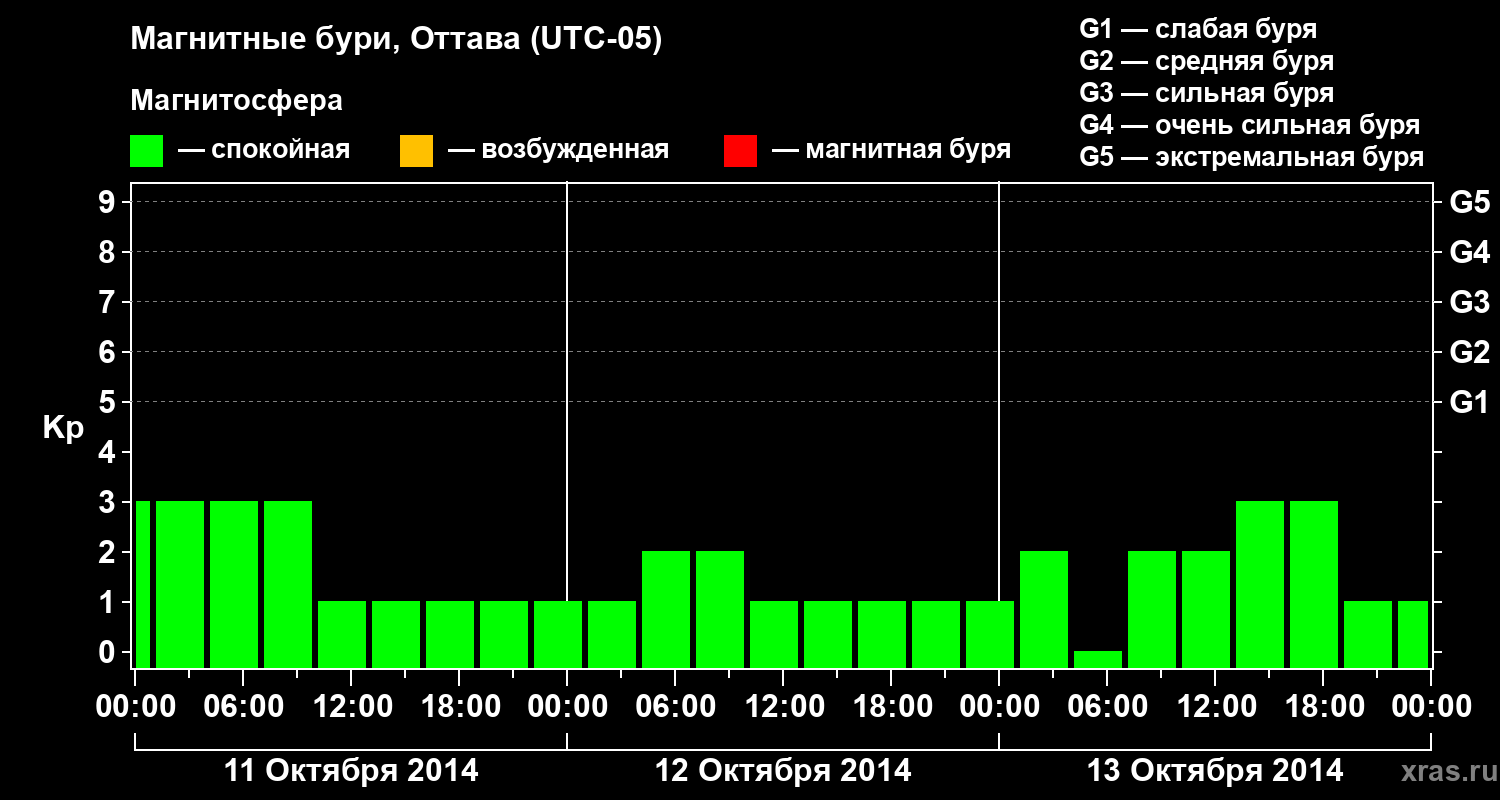The height and width of the screenshot is (800, 1500).
Task: Select the chart title 'Магнитные бури, Оттава (UTC-05)'
Action: click(396, 40)
